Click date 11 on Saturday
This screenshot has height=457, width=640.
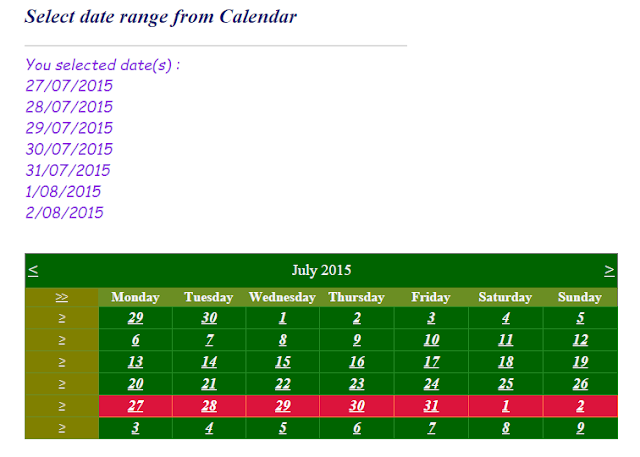506,340
